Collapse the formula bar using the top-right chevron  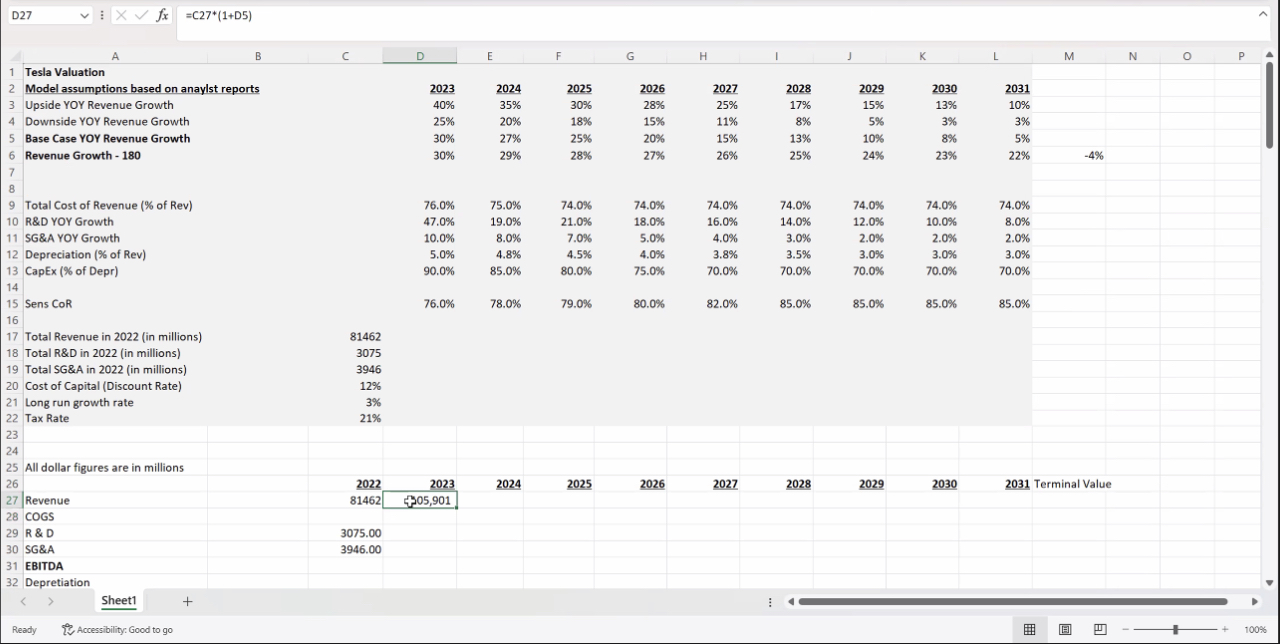coord(1262,15)
